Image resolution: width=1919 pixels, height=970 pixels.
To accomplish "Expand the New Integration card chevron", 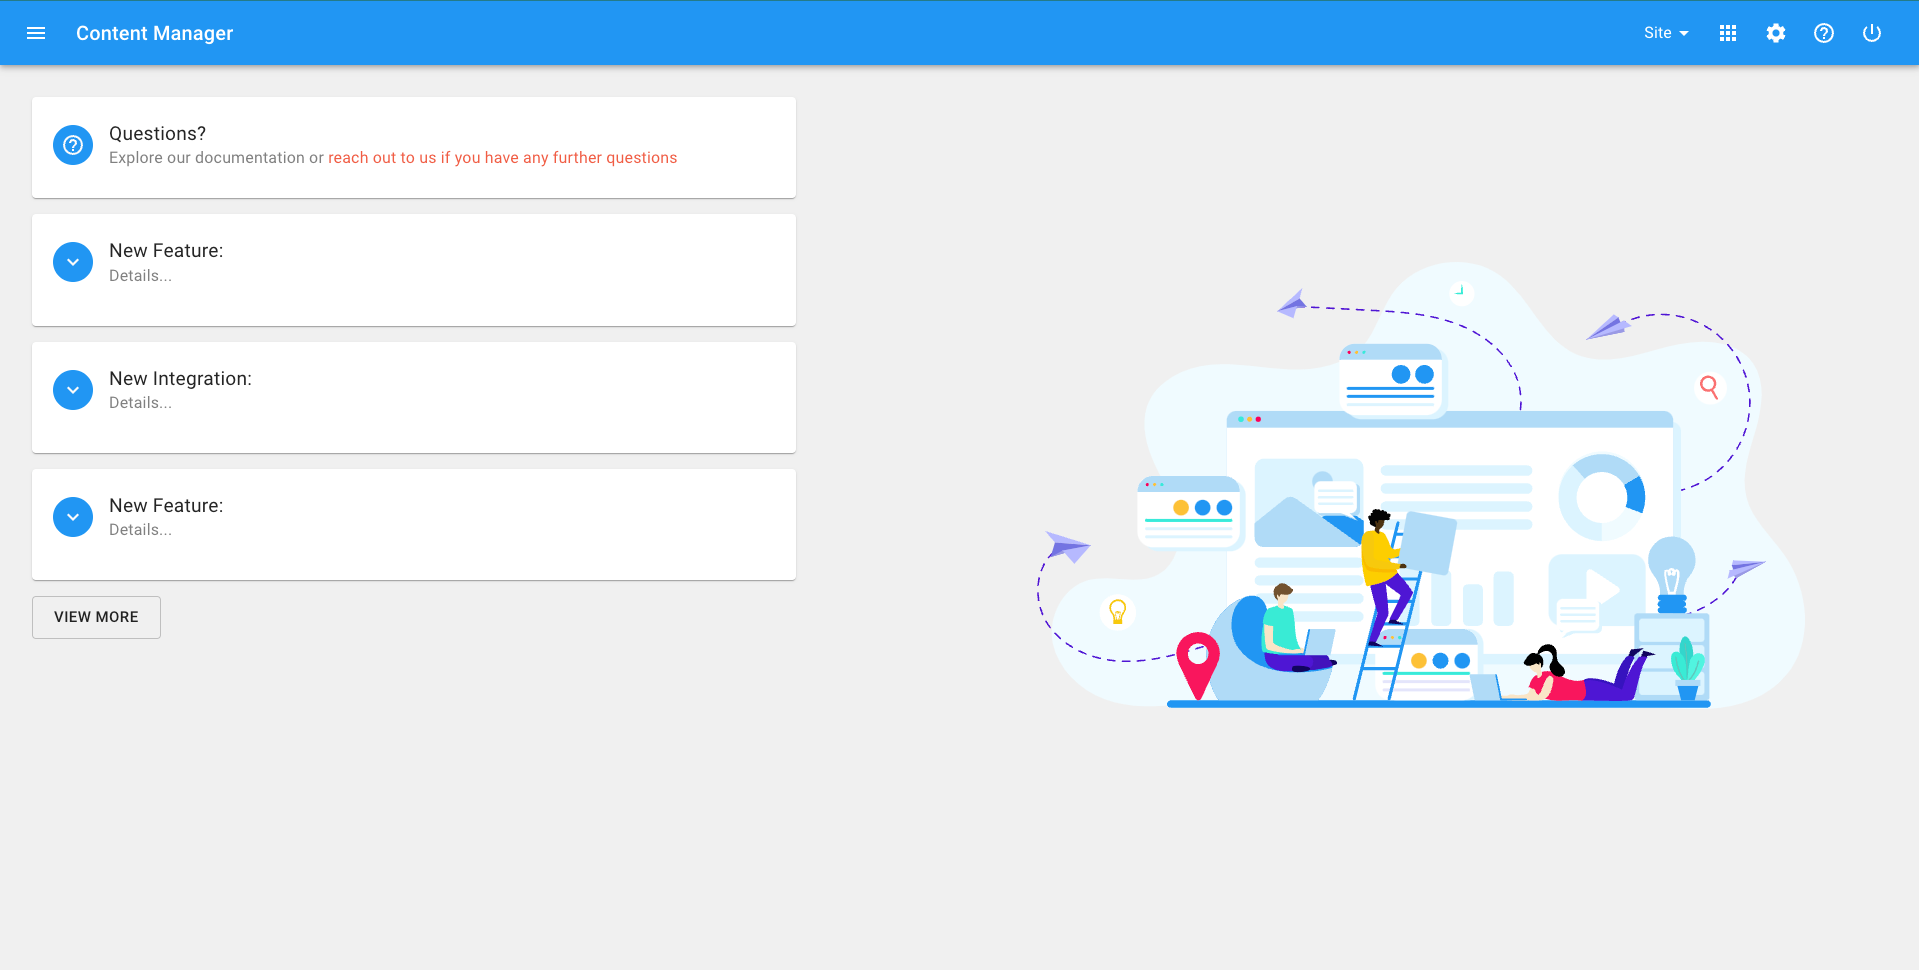I will [x=73, y=390].
